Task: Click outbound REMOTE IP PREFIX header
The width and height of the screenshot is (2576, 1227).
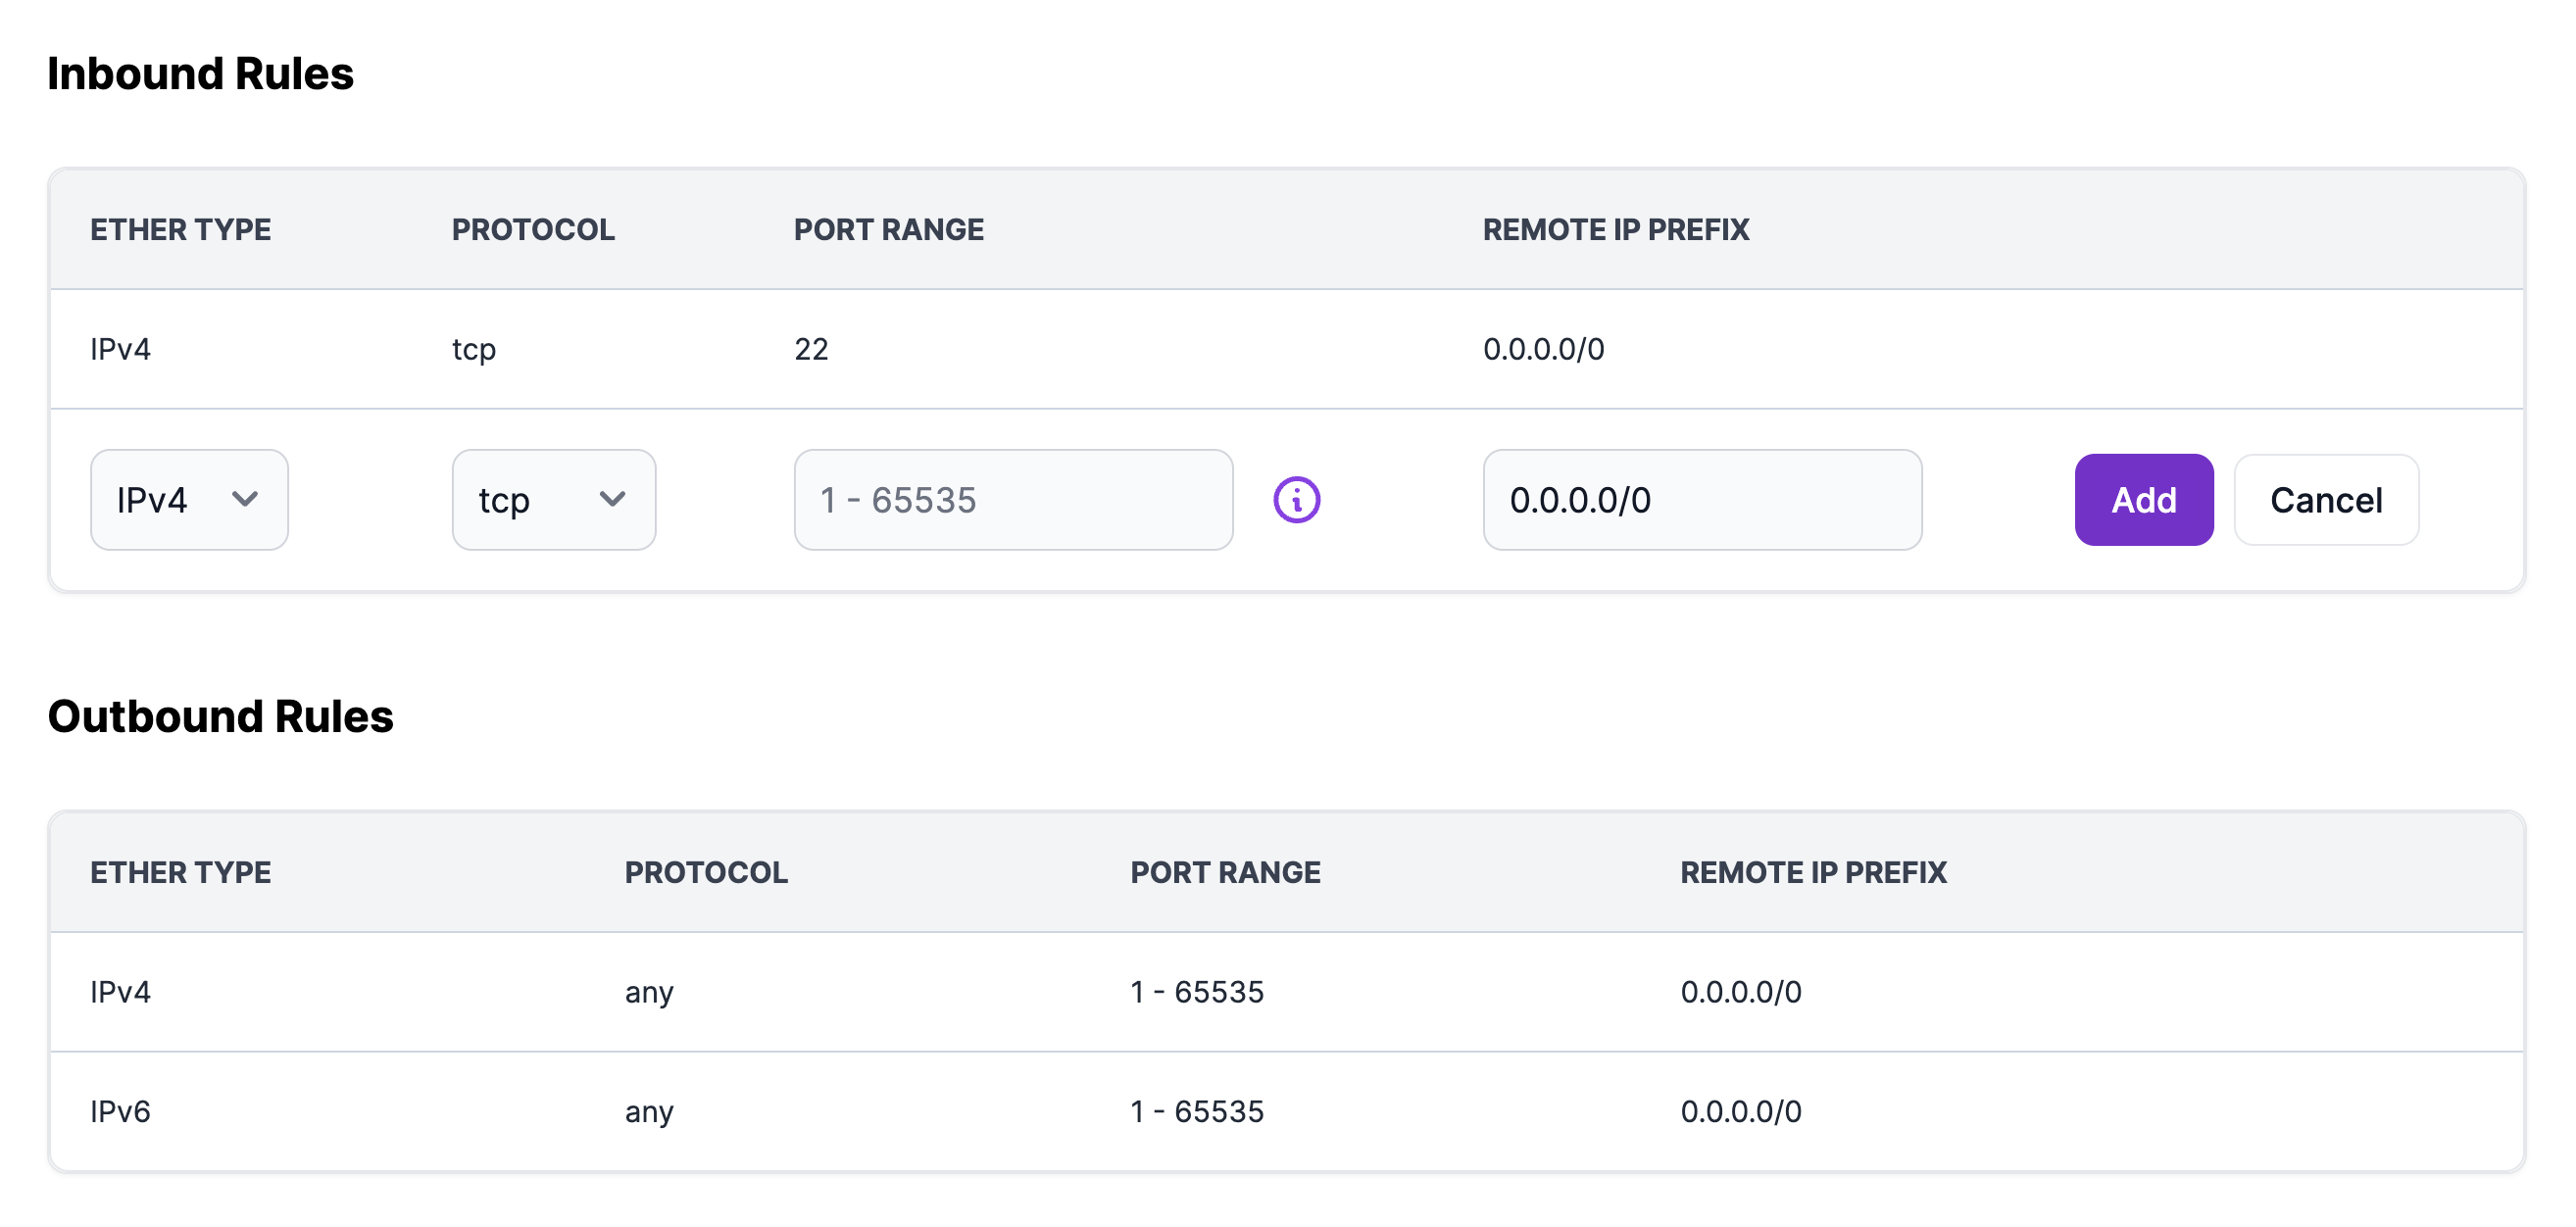Action: tap(1813, 872)
